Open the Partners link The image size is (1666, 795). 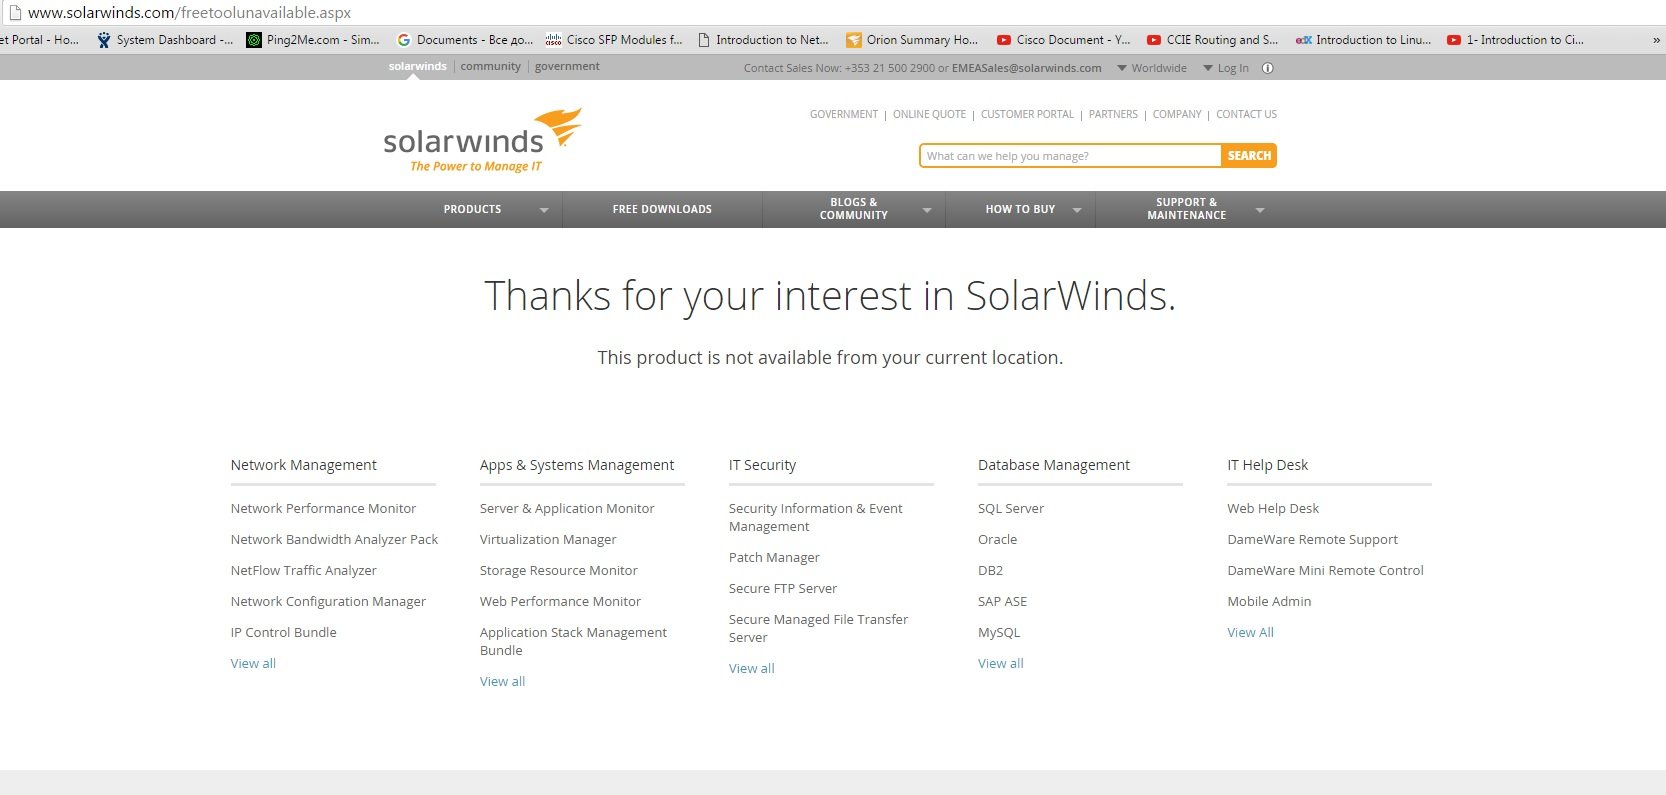coord(1113,114)
